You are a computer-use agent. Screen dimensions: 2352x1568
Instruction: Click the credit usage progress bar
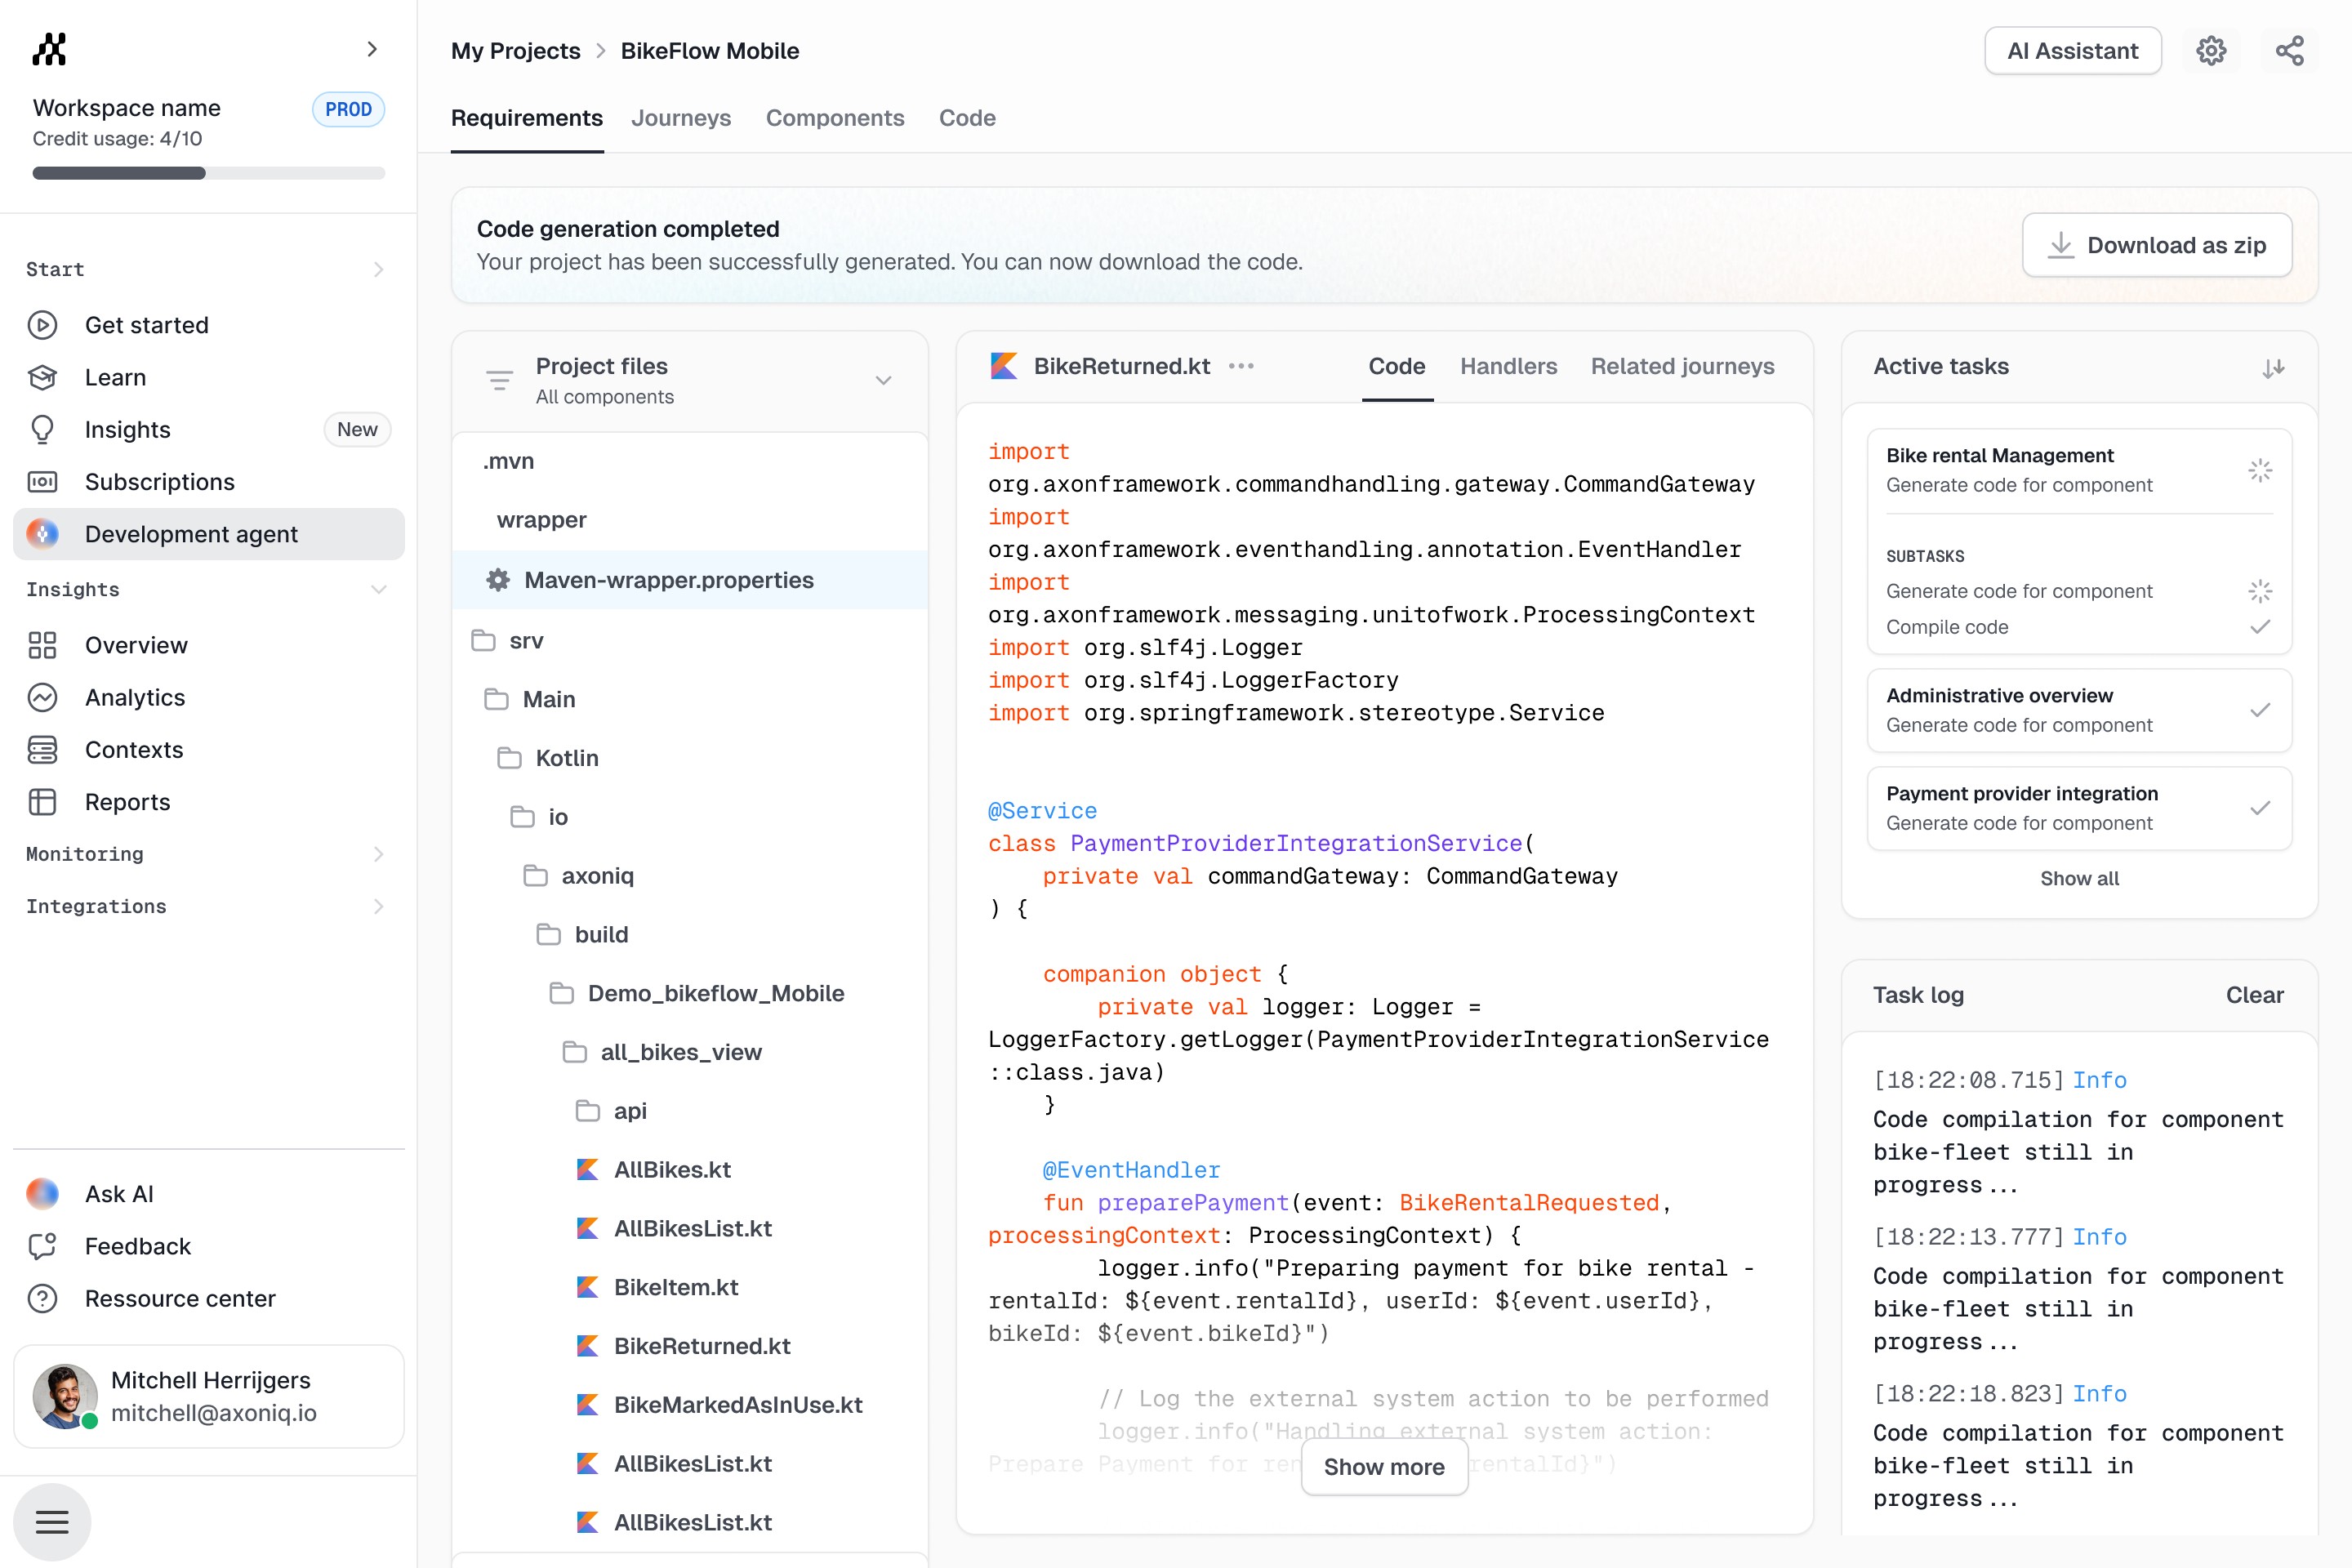208,173
